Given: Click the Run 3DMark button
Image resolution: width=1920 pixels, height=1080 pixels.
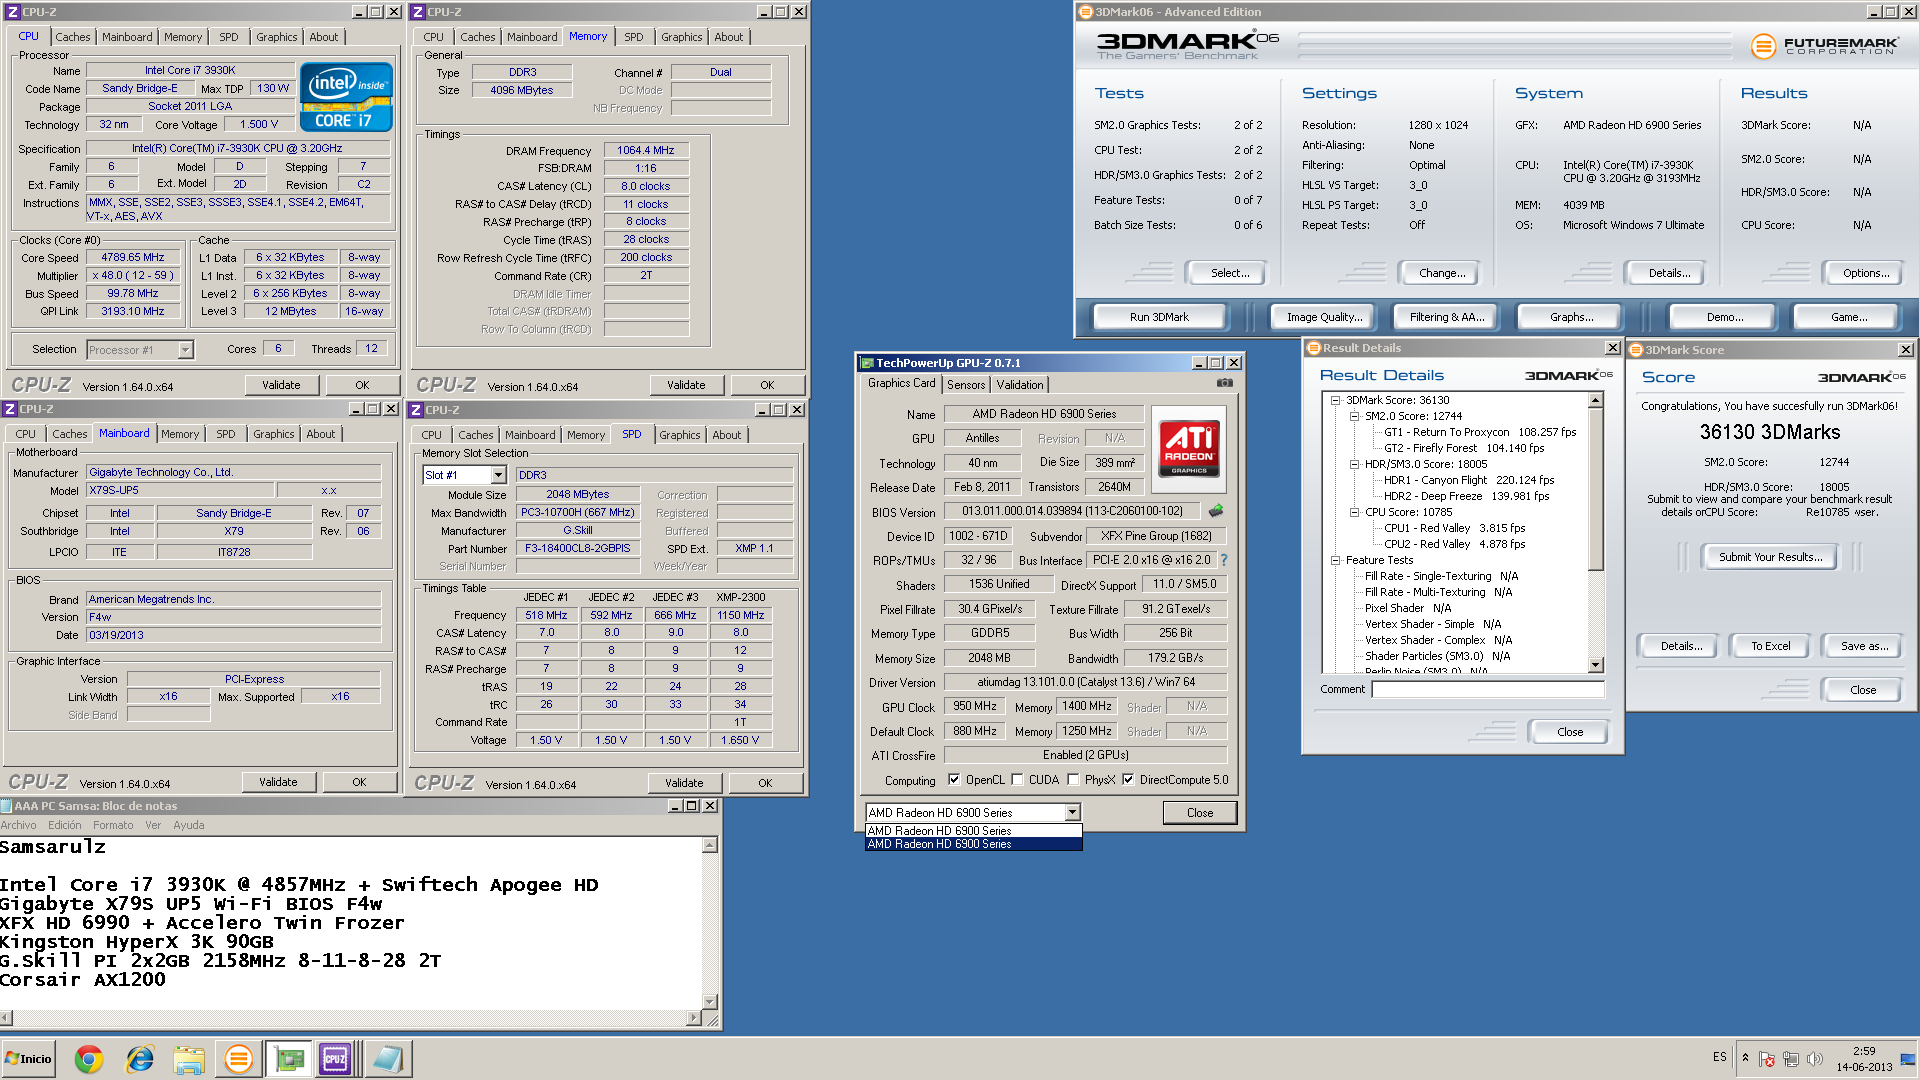Looking at the screenshot, I should point(1159,317).
